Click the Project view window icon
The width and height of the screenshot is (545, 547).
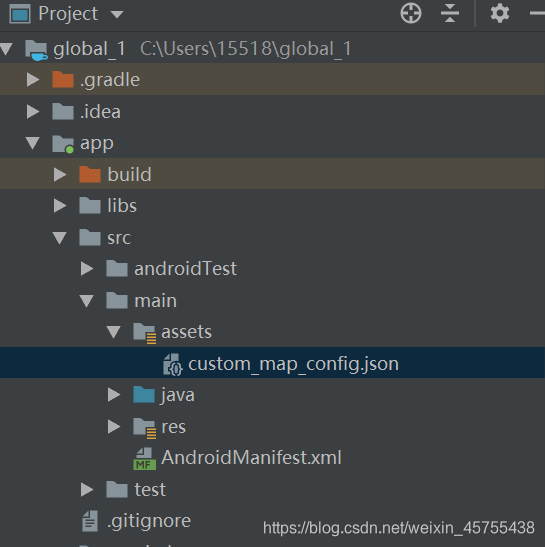click(x=20, y=14)
